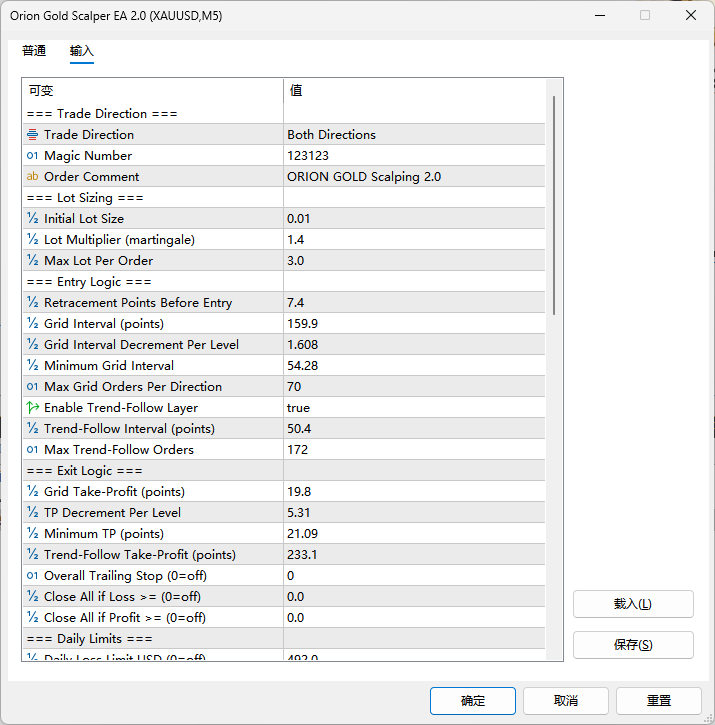Close the Orion Gold Scalper EA dialog
The height and width of the screenshot is (725, 715).
tap(691, 15)
